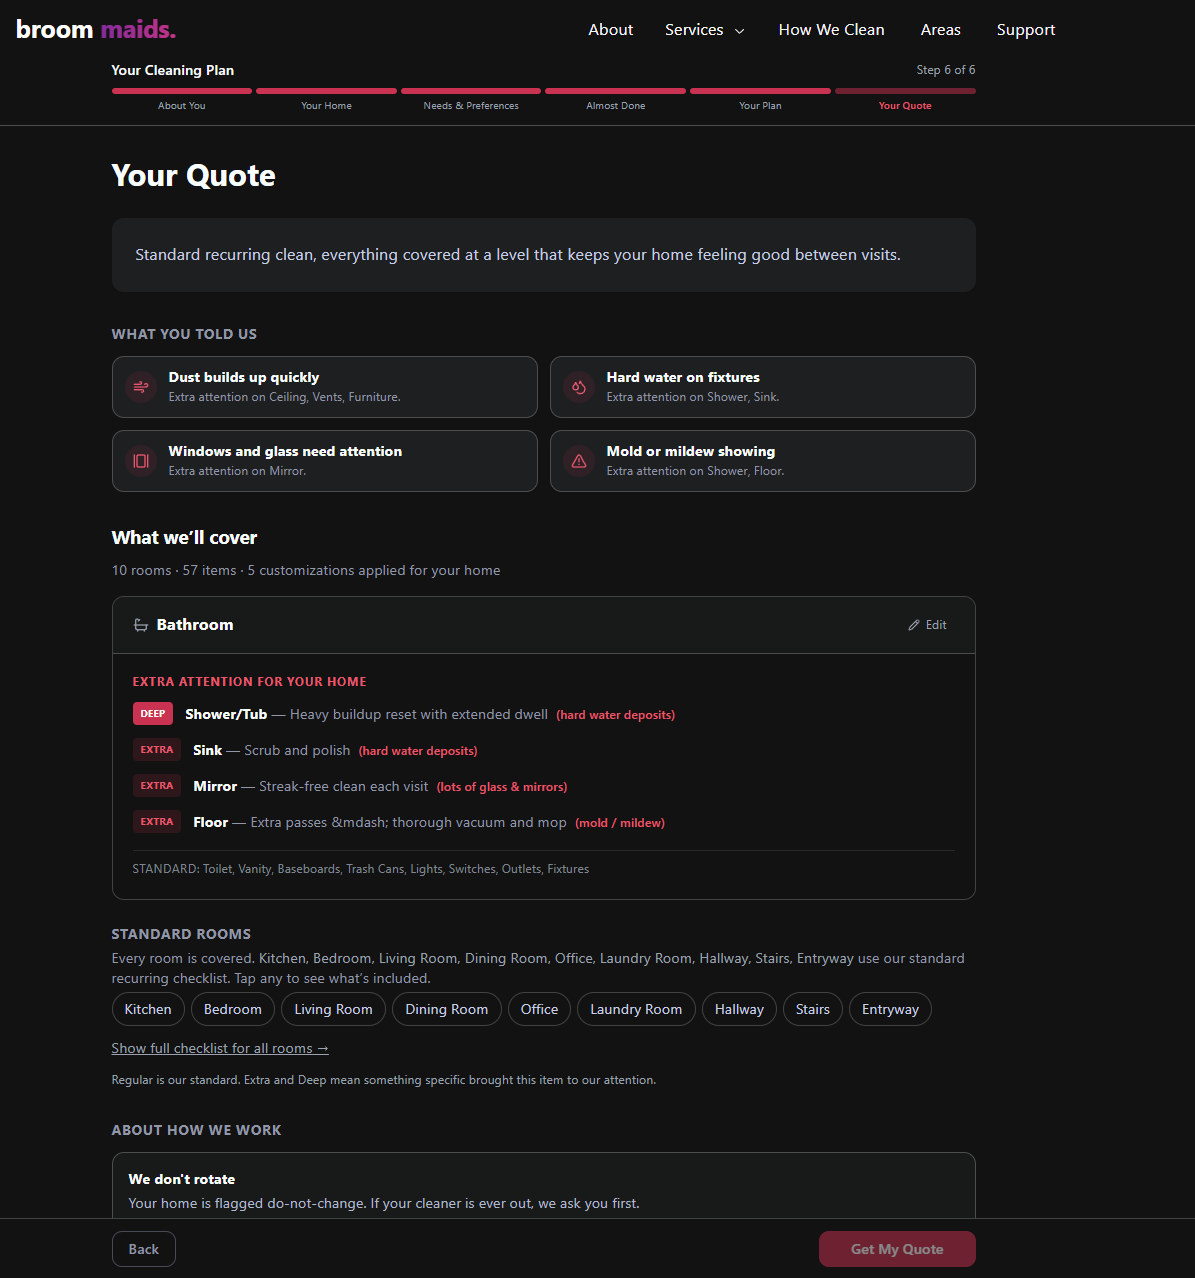The height and width of the screenshot is (1278, 1195).
Task: Jump to the Your Home step
Action: point(326,106)
